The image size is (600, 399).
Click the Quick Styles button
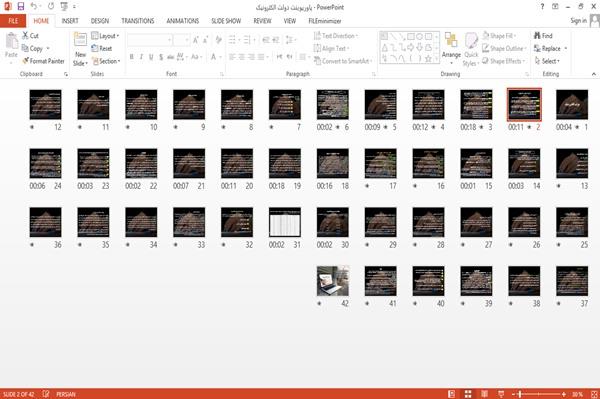click(x=471, y=49)
